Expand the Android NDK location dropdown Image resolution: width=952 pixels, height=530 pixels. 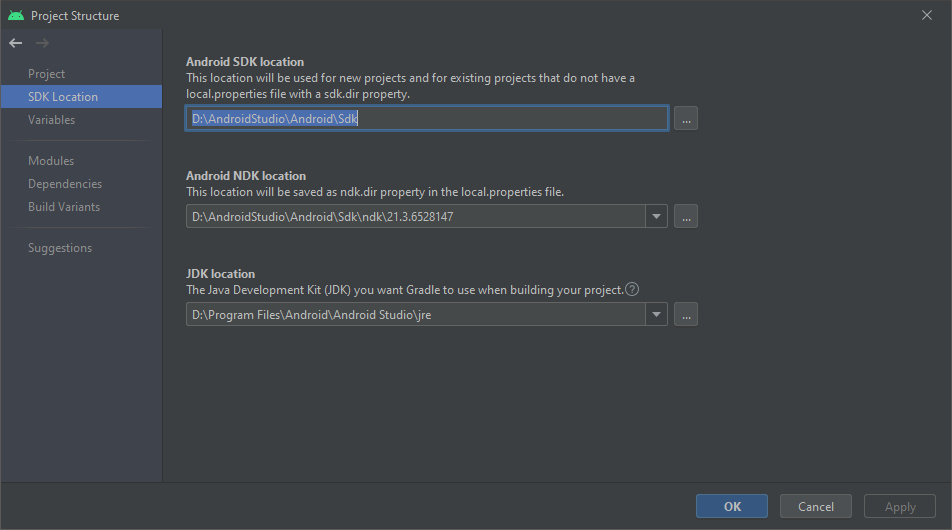click(x=656, y=217)
